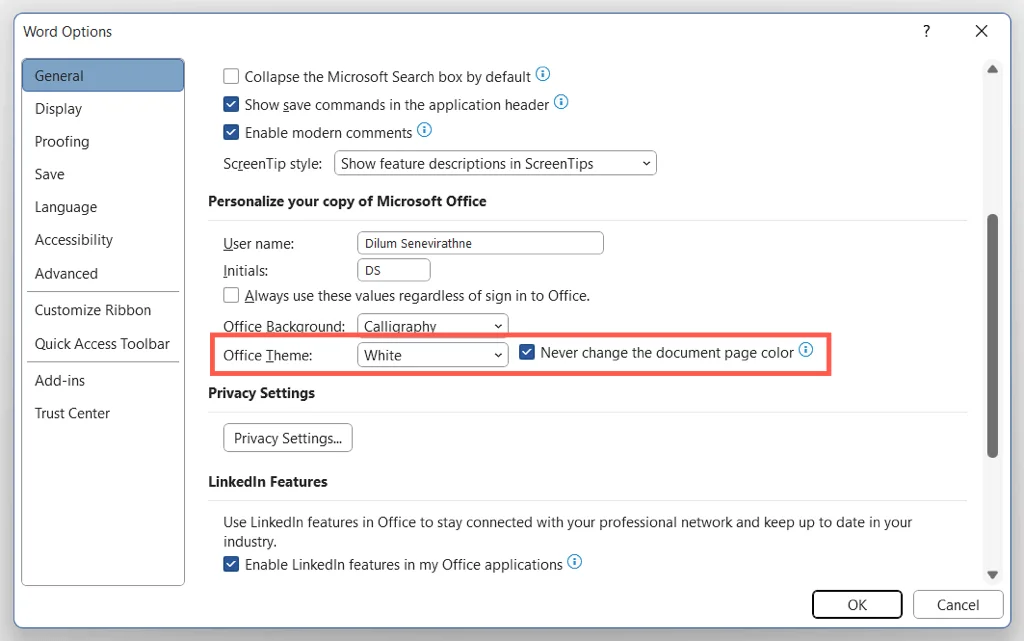Screen dimensions: 1024x641
Task: Go to the Save category
Action: [103, 174]
